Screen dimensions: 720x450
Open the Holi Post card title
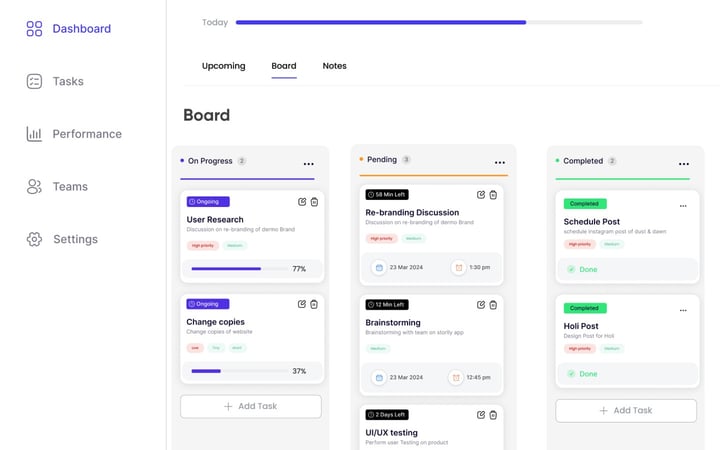[x=581, y=326]
